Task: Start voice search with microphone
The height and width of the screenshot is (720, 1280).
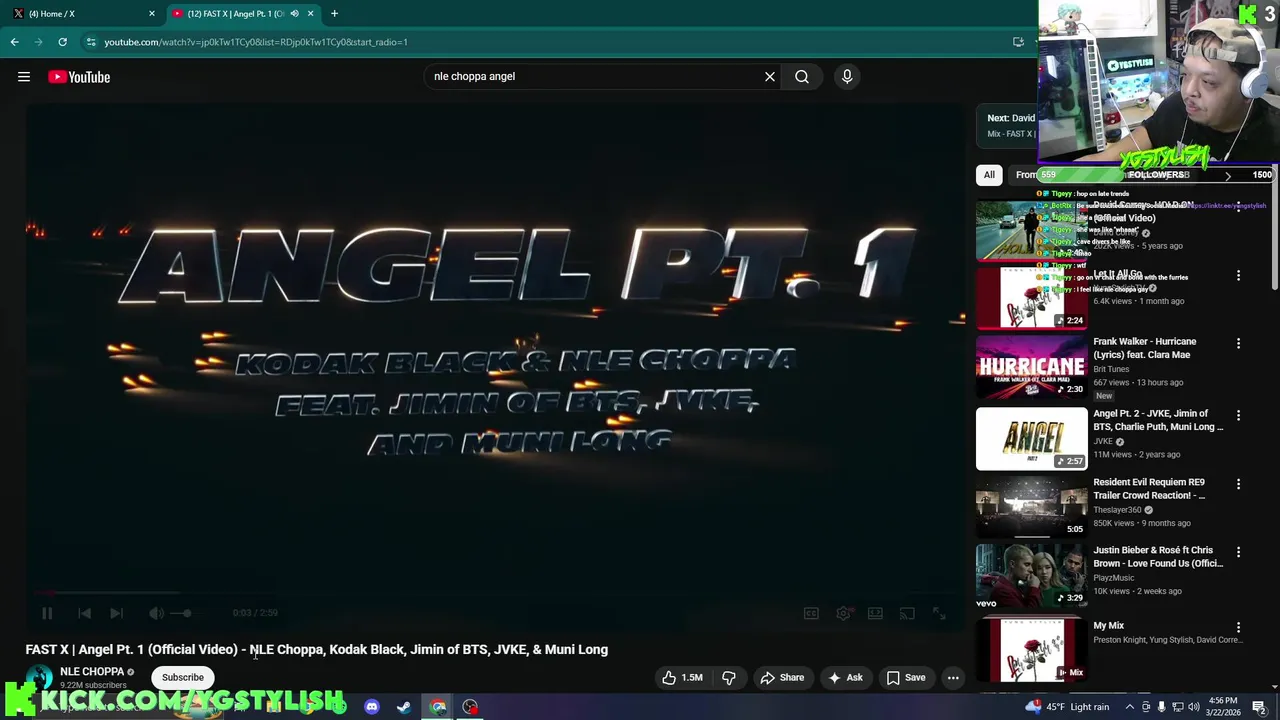Action: click(x=847, y=76)
